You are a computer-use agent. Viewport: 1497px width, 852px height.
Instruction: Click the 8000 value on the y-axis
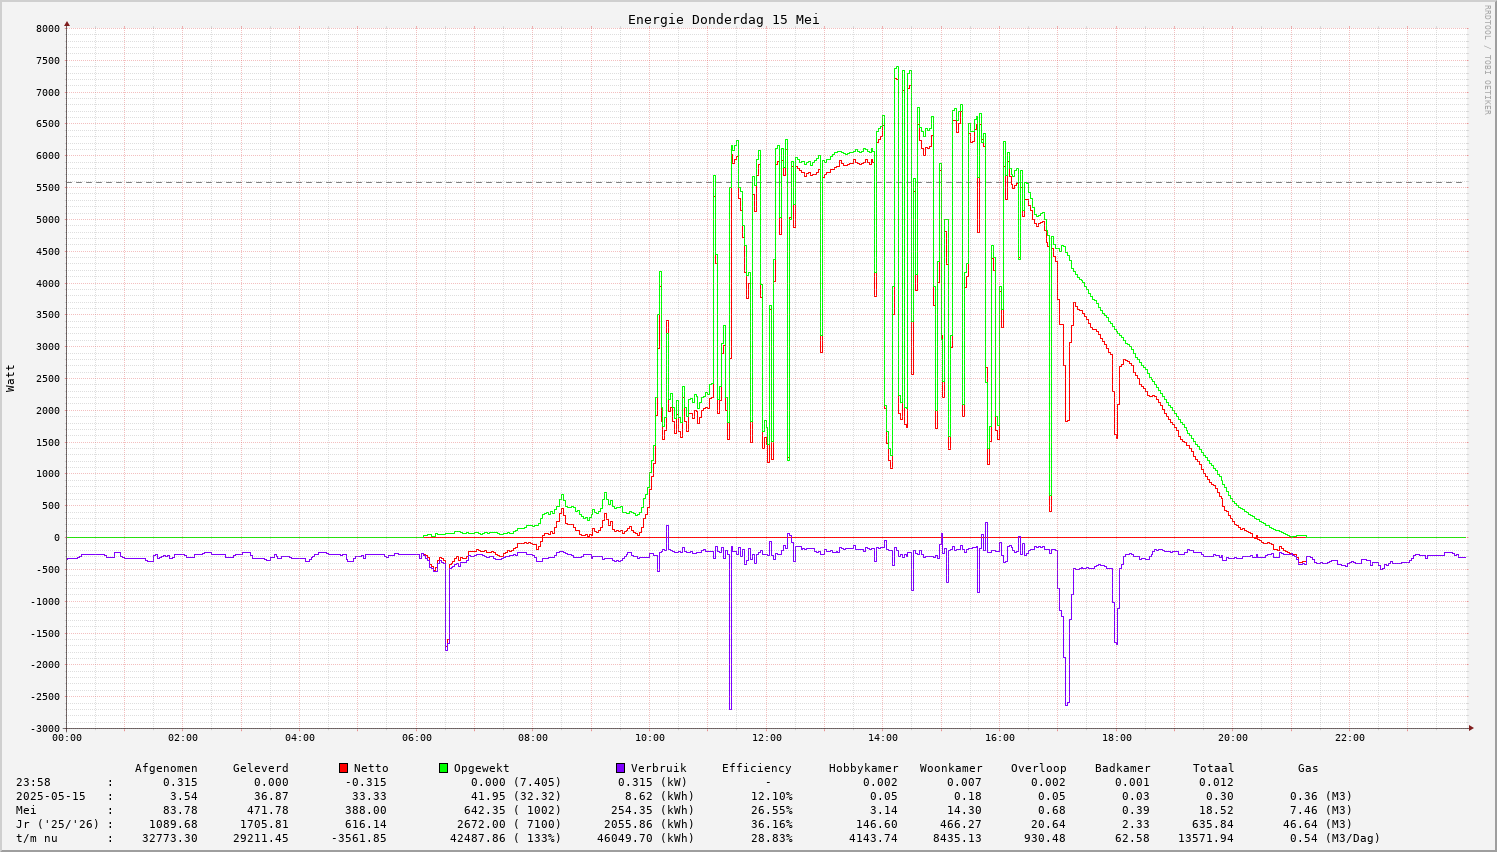click(48, 29)
